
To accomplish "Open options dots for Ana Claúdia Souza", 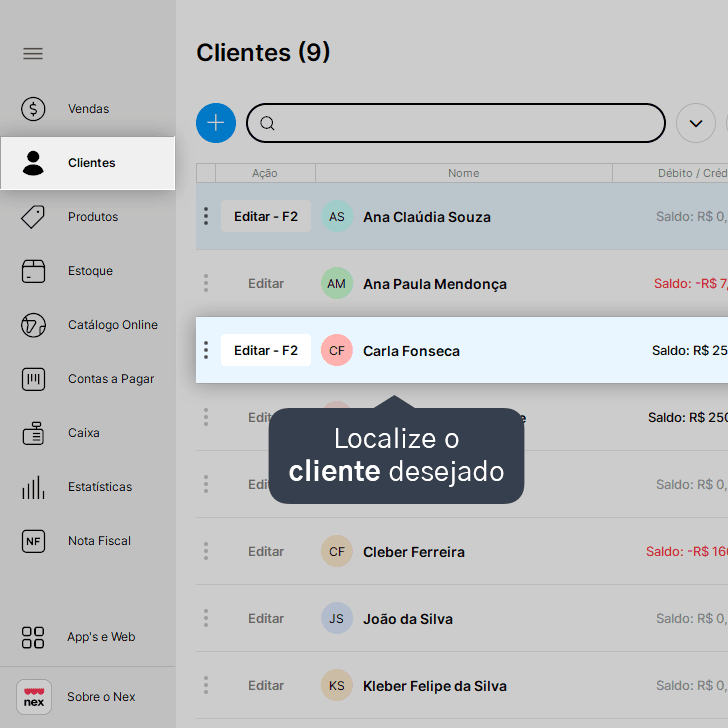I will pyautogui.click(x=206, y=216).
